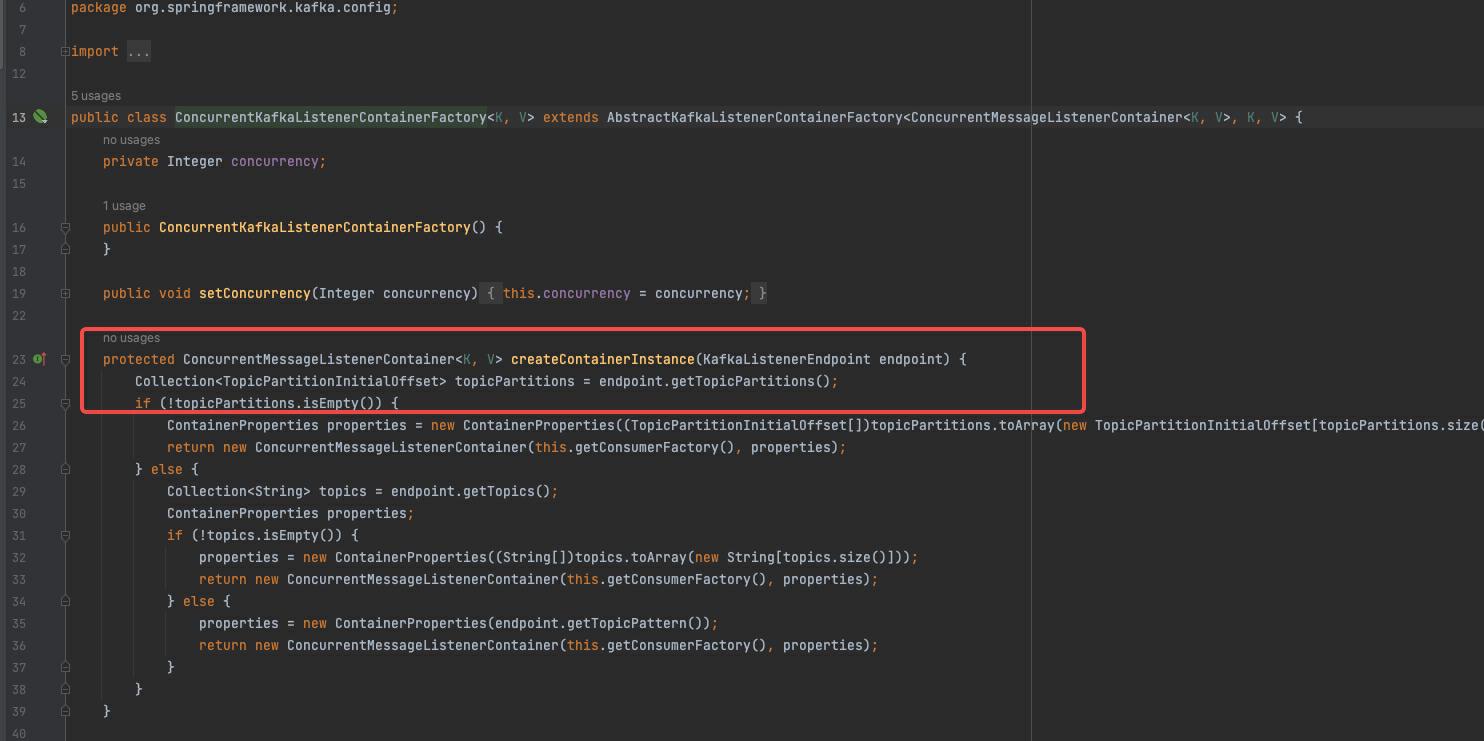Viewport: 1484px width, 741px height.
Task: Open the '5 usages' hint above the class
Action: click(96, 96)
